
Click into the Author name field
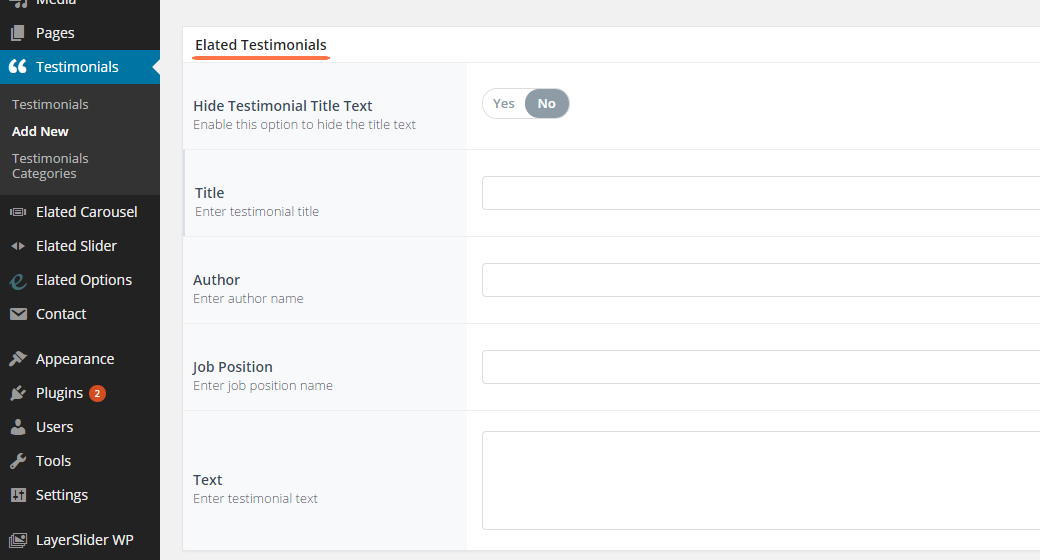tap(760, 280)
